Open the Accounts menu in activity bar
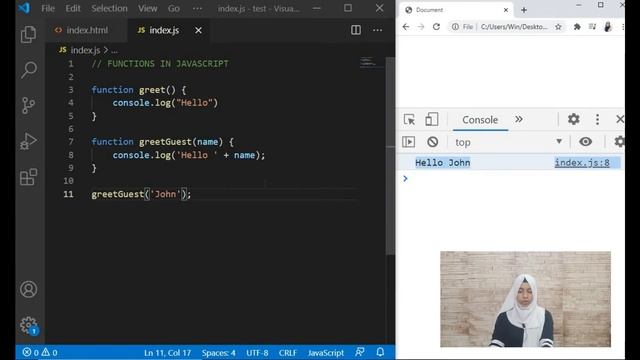 pyautogui.click(x=29, y=289)
